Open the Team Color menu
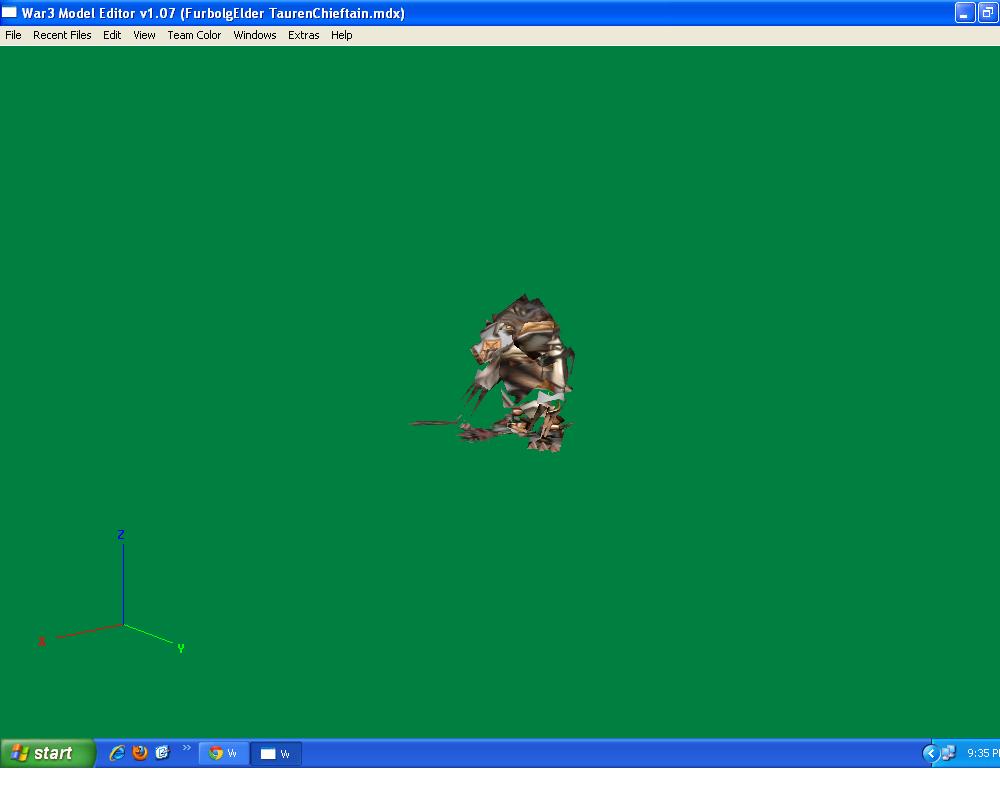This screenshot has width=1000, height=786. (x=194, y=36)
